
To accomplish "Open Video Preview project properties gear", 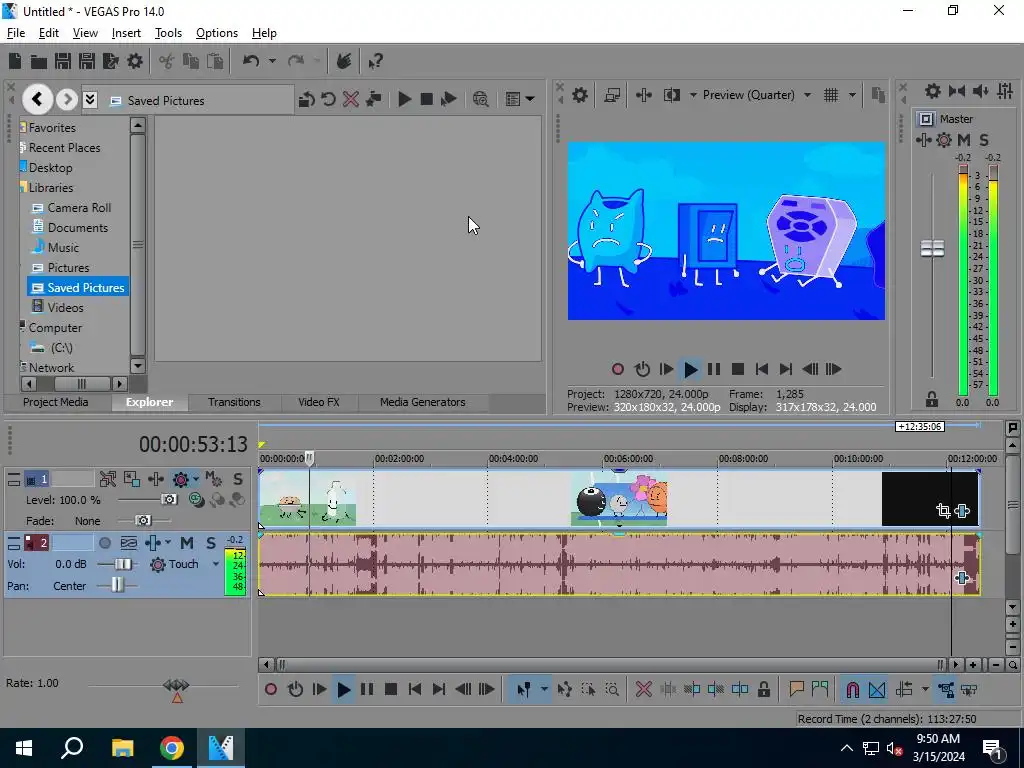I will [580, 95].
